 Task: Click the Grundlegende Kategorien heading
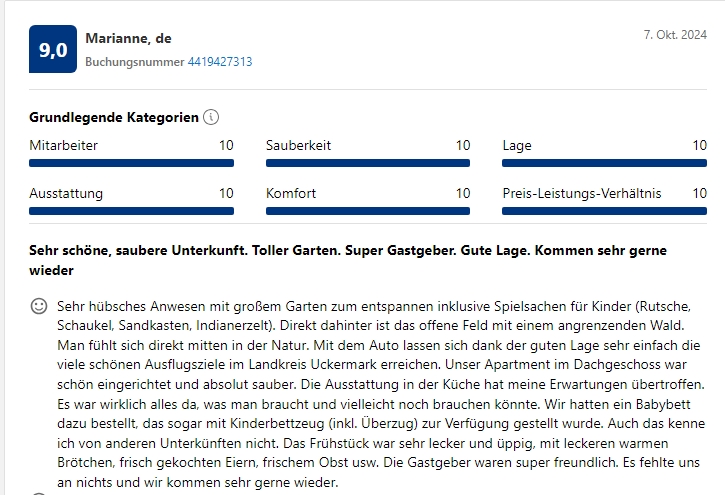(x=114, y=117)
